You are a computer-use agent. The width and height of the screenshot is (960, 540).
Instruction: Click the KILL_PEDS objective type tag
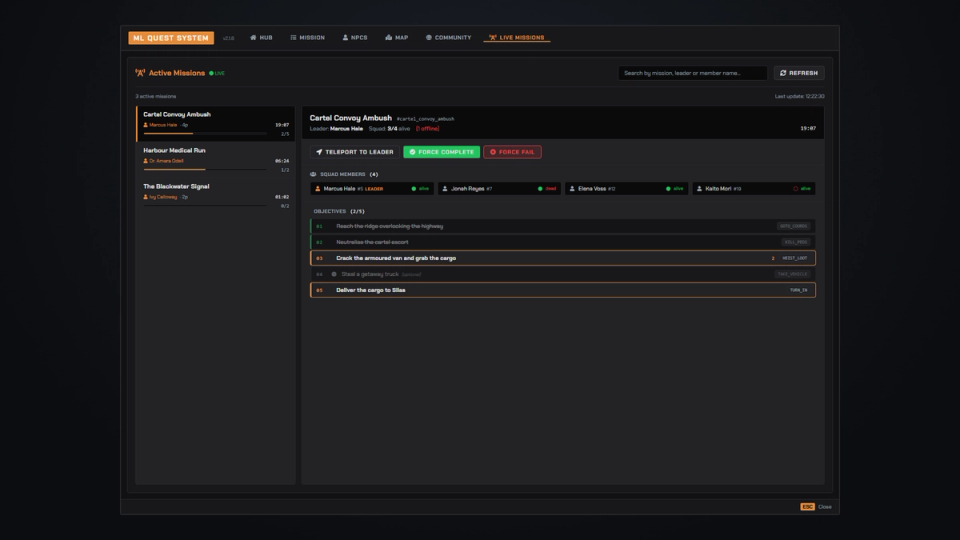click(x=795, y=242)
